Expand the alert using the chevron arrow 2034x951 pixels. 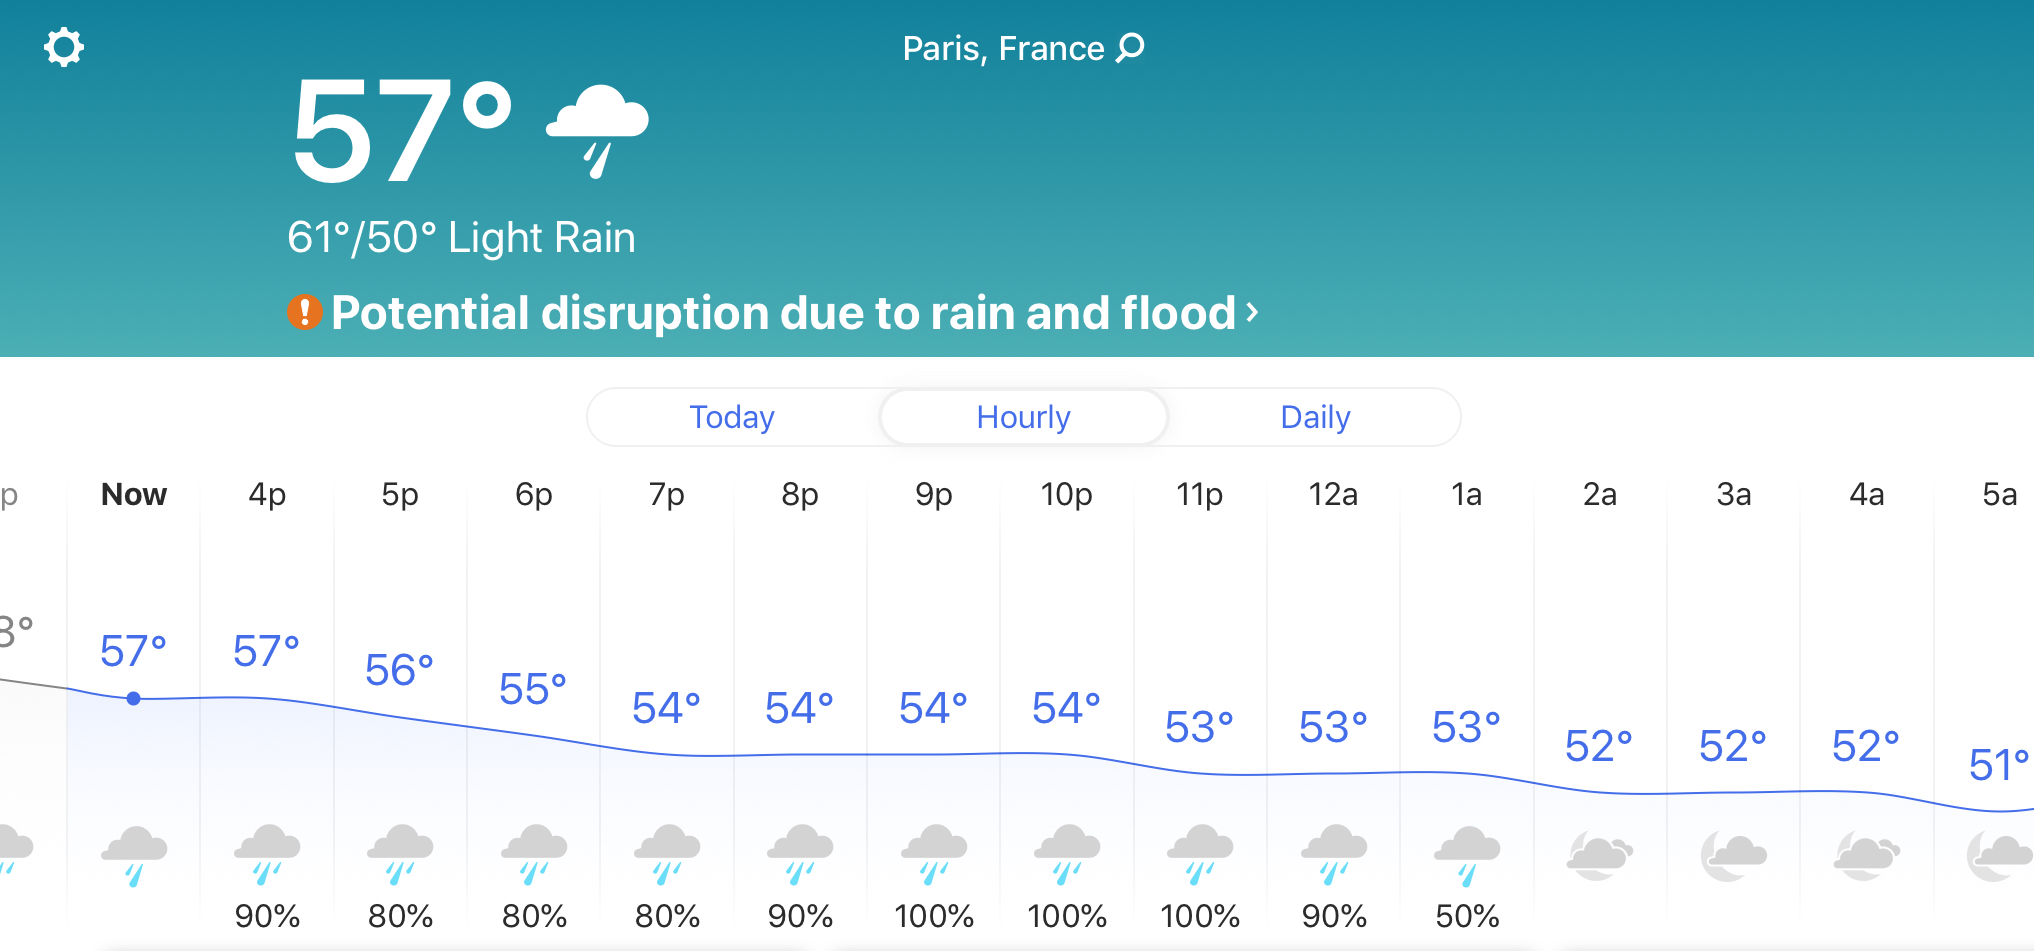pos(1252,313)
